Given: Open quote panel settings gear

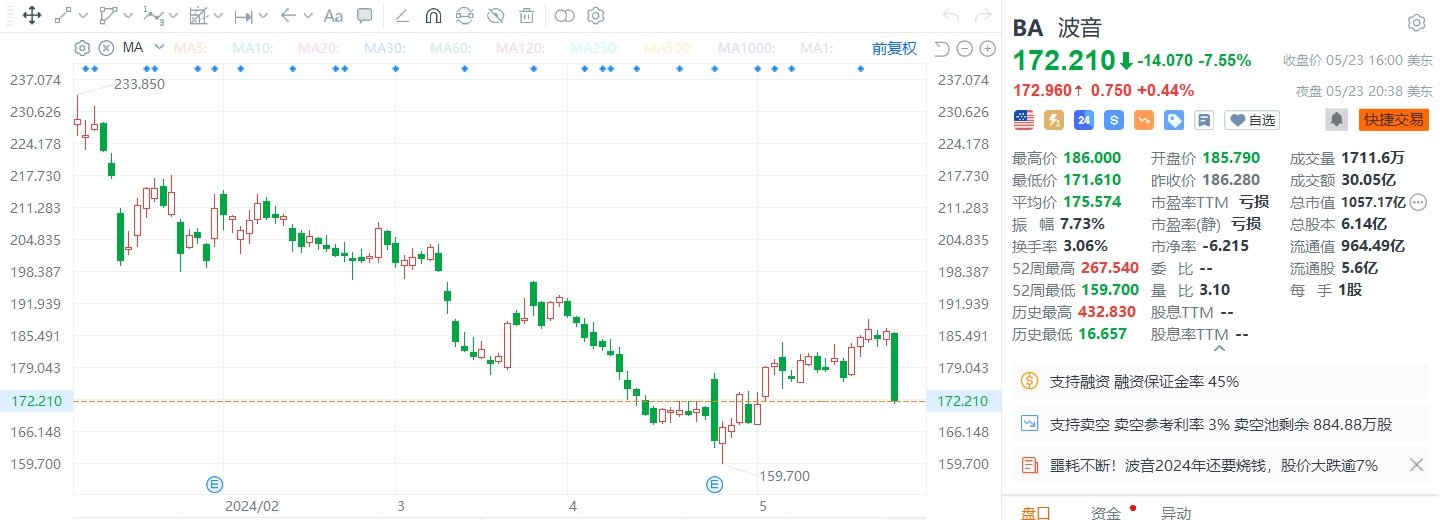Looking at the screenshot, I should 1416,23.
